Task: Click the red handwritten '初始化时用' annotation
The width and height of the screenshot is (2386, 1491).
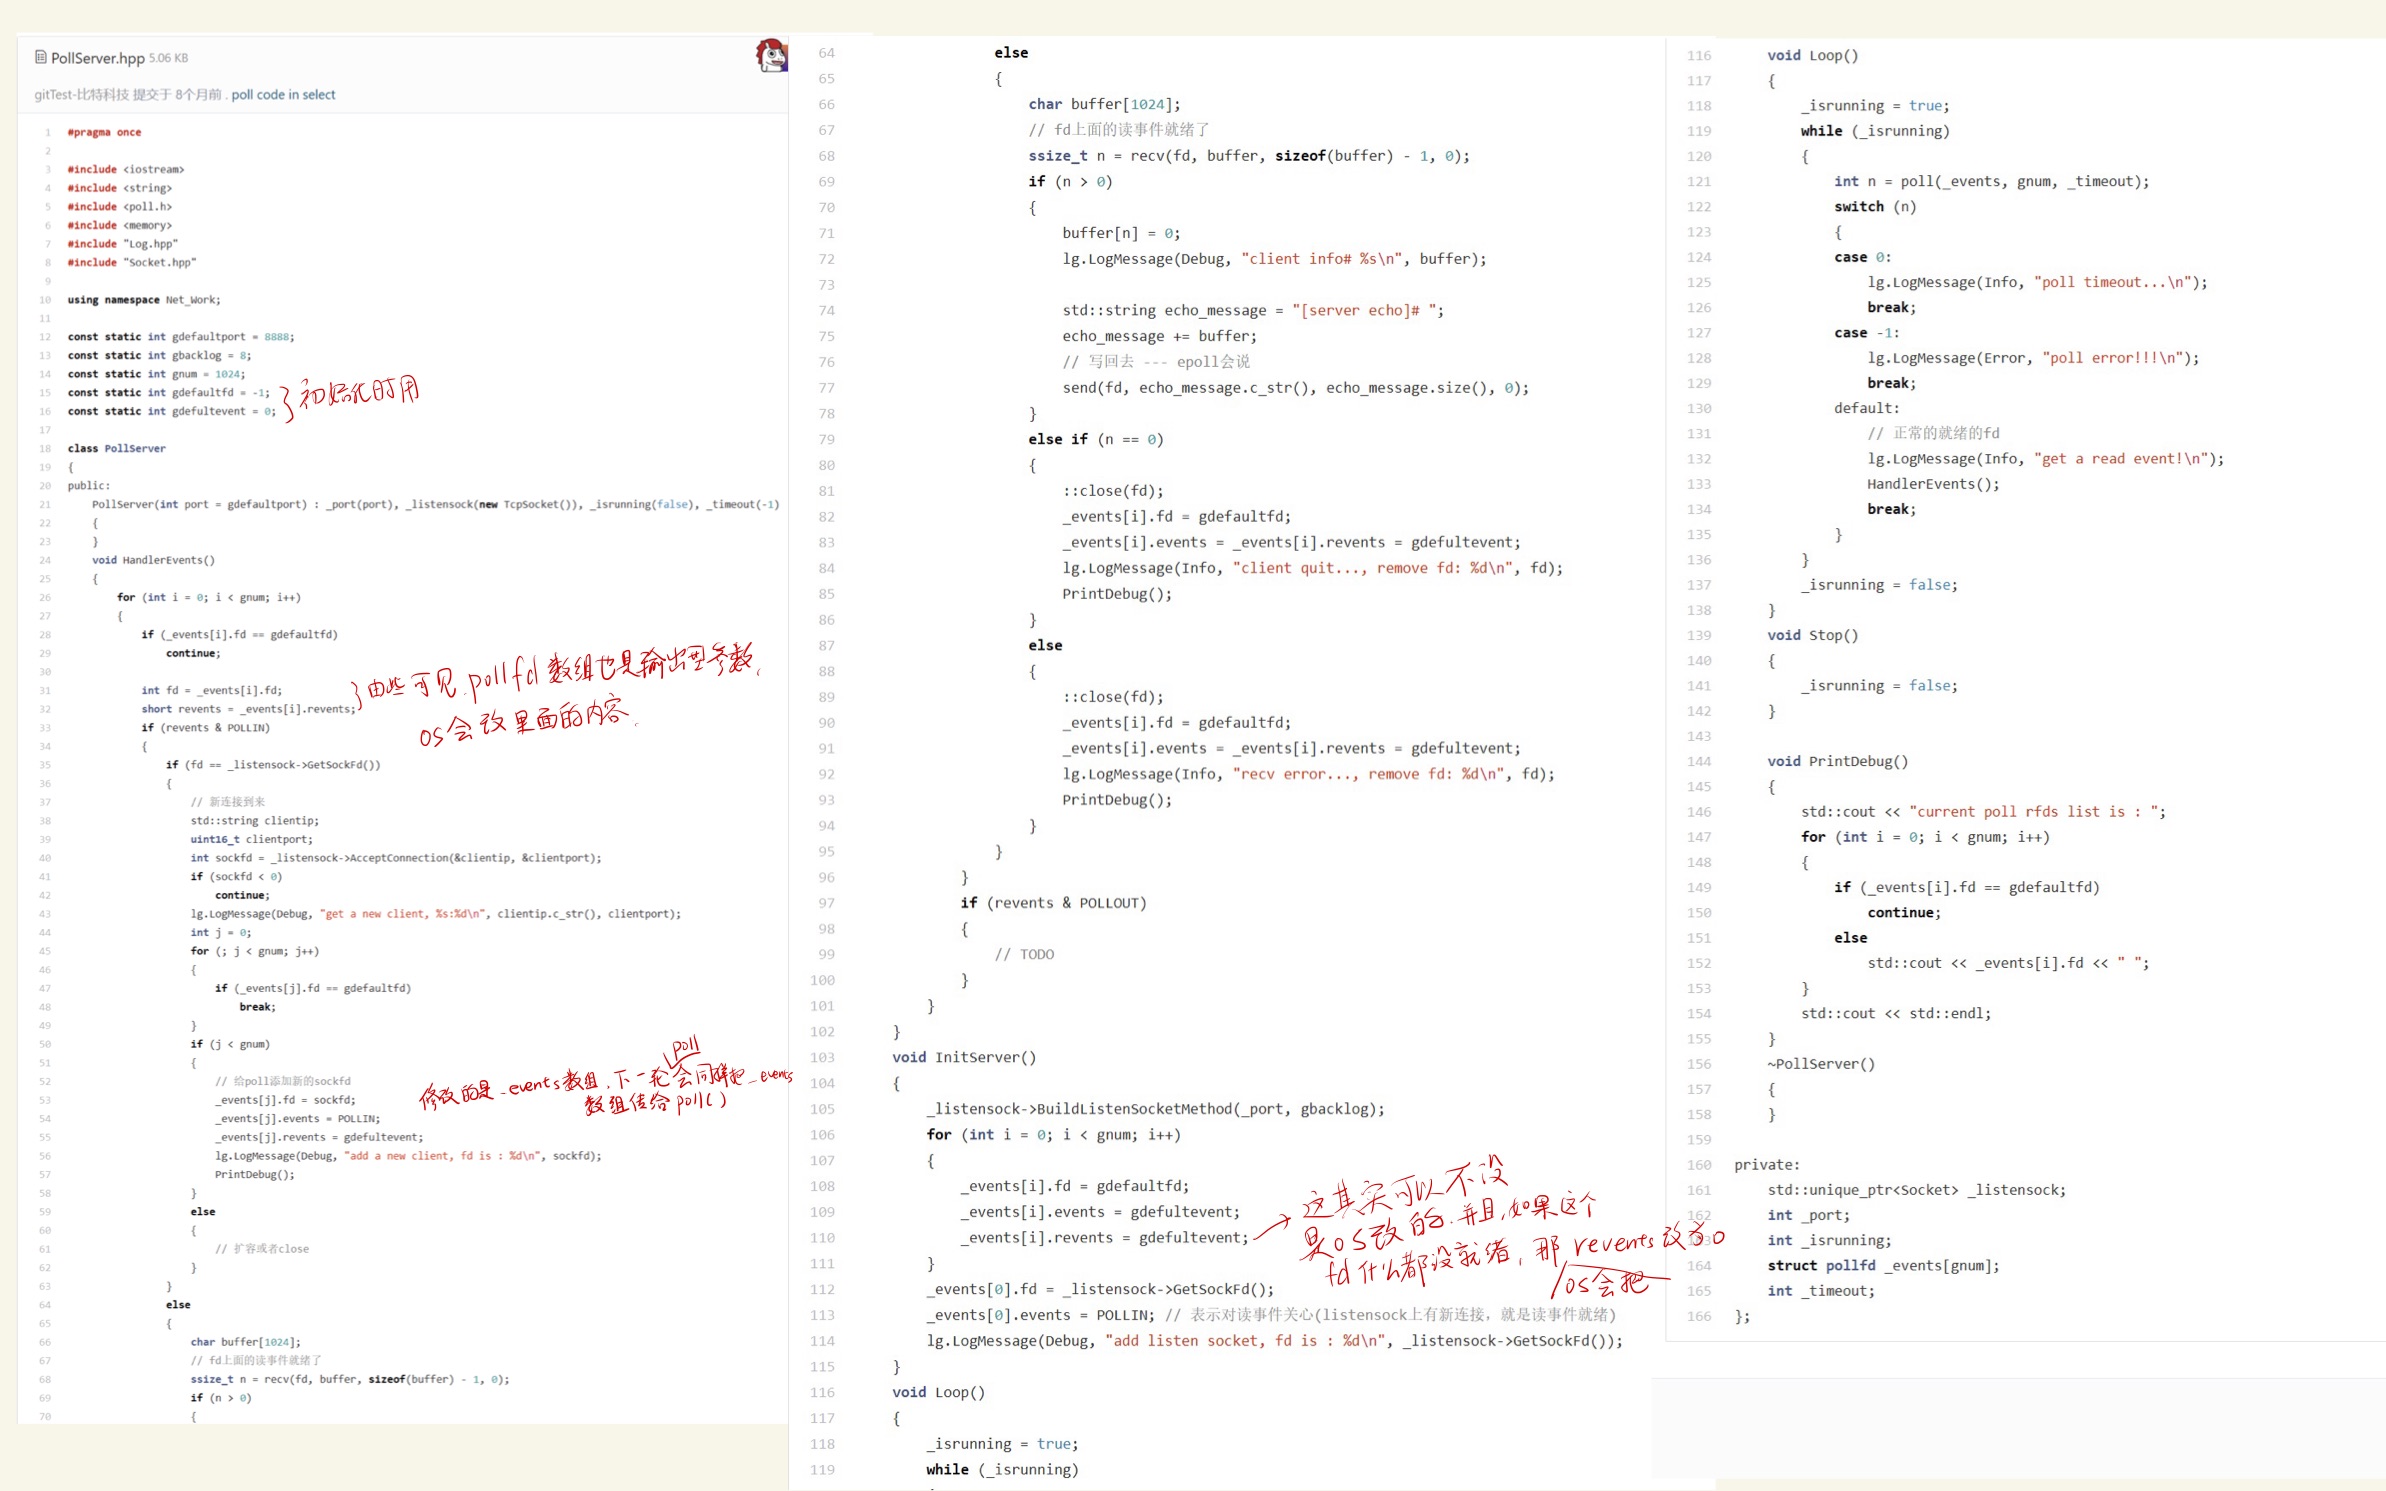Action: coord(358,393)
